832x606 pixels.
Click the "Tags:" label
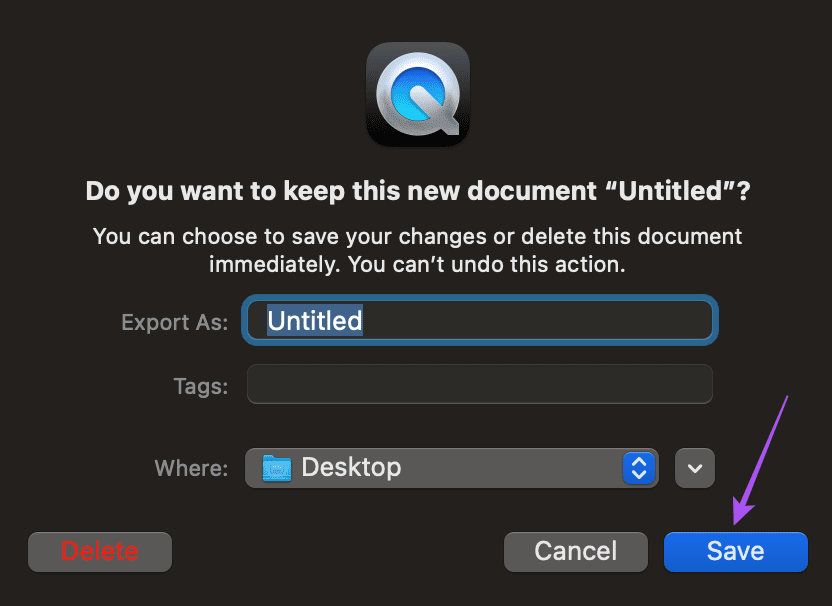[201, 386]
